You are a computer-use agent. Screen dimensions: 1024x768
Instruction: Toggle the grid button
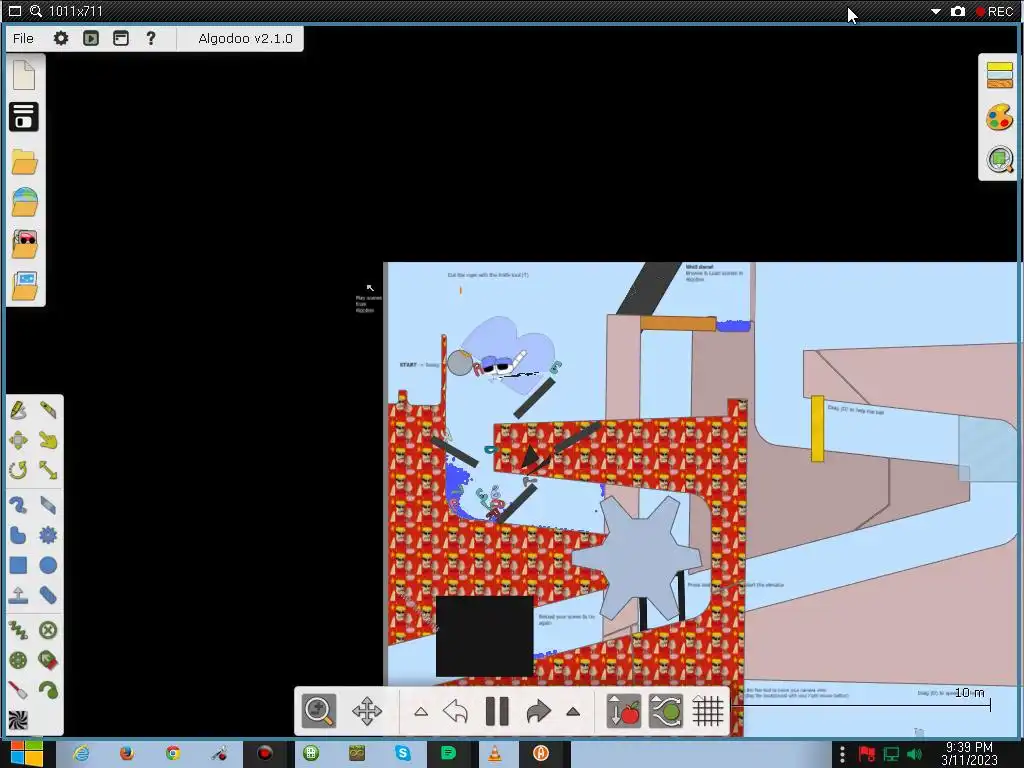[707, 711]
